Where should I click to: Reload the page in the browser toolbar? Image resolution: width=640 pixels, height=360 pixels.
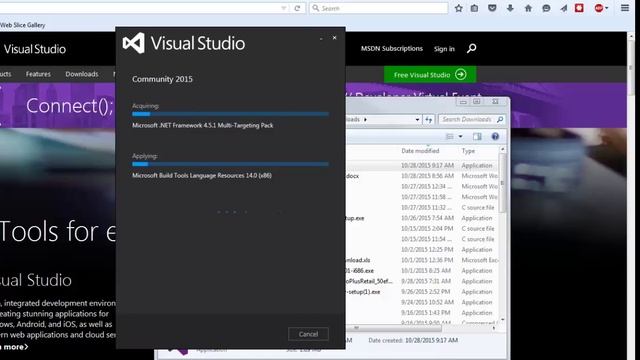click(x=297, y=8)
